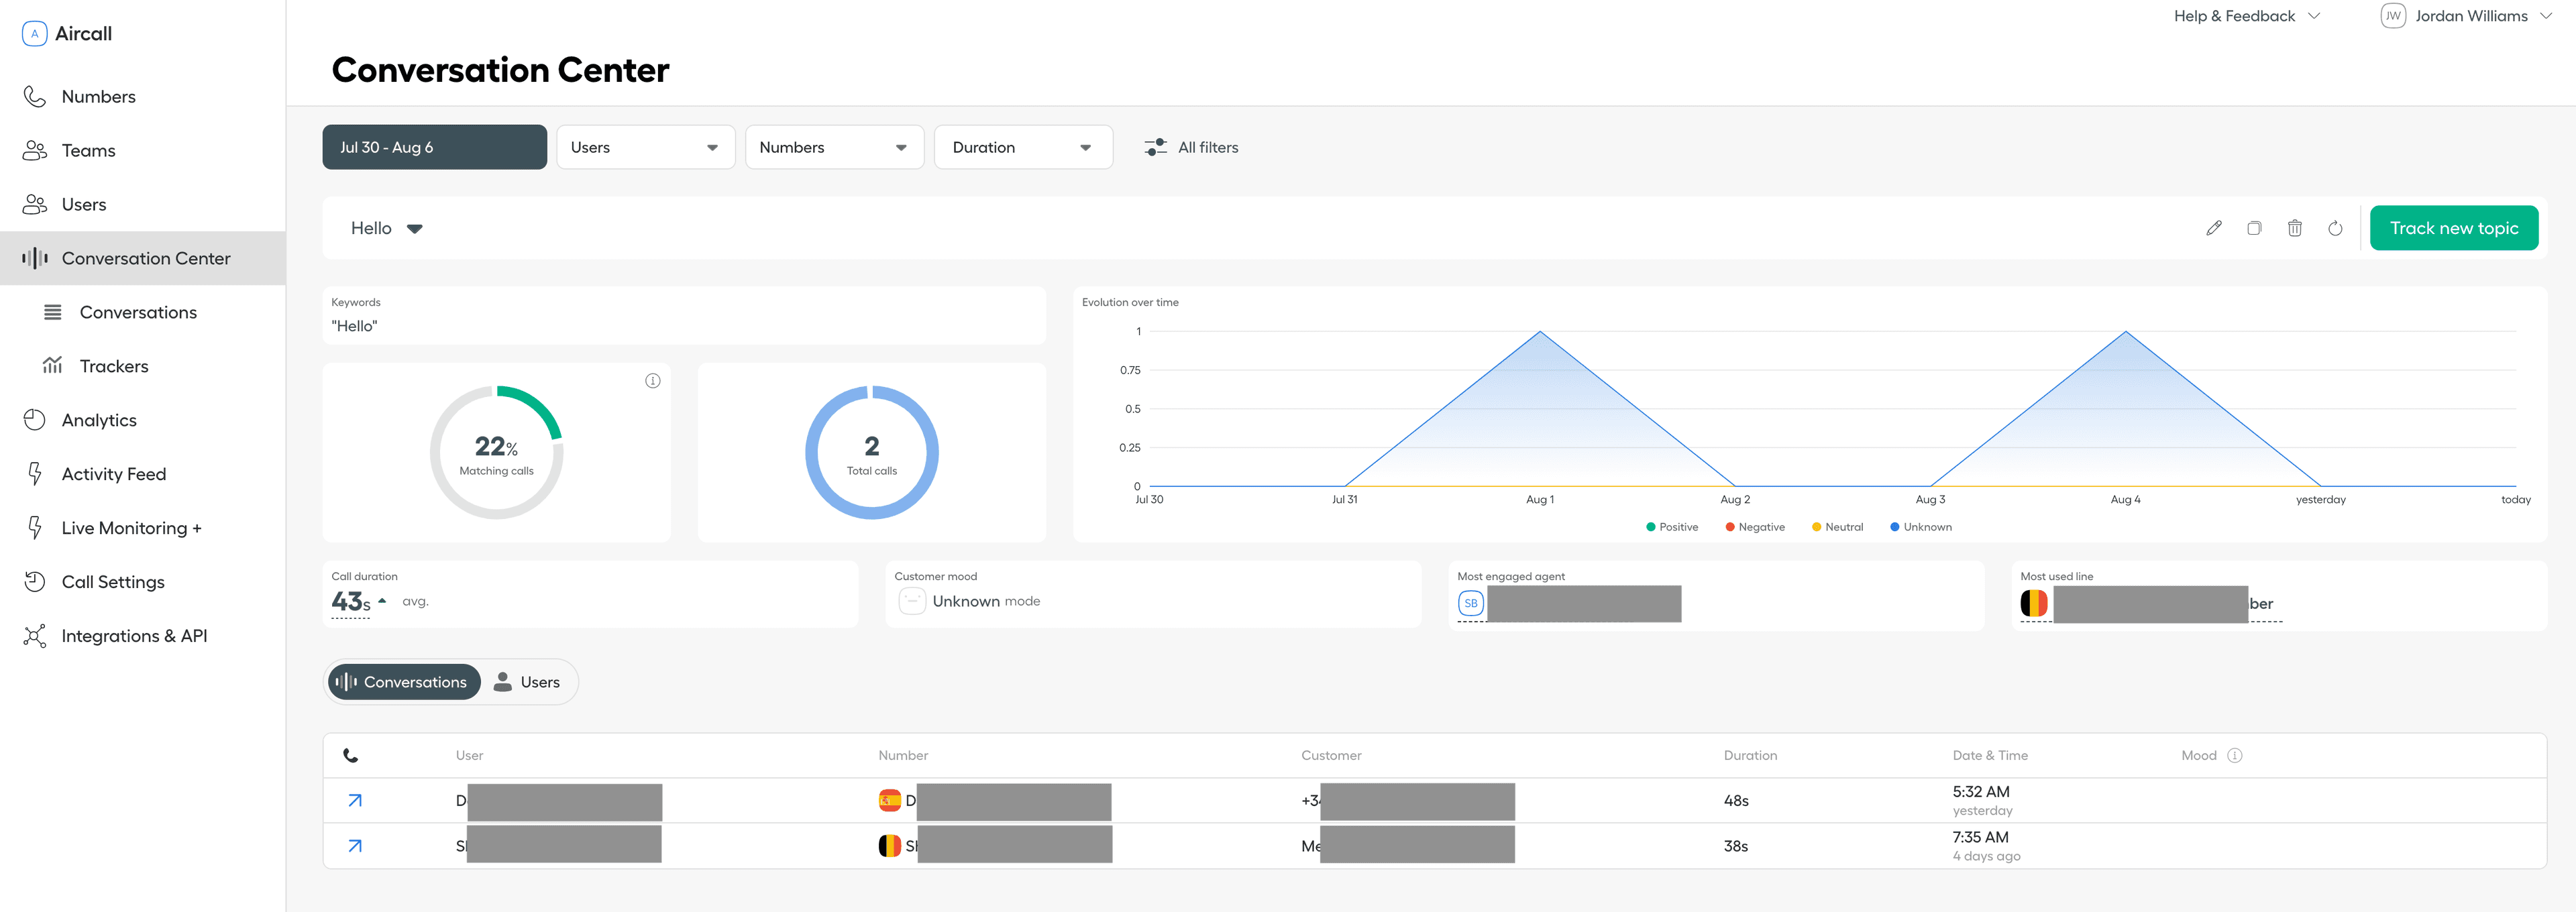This screenshot has height=912, width=2576.
Task: Click the Mood column info icon
Action: coord(2235,755)
